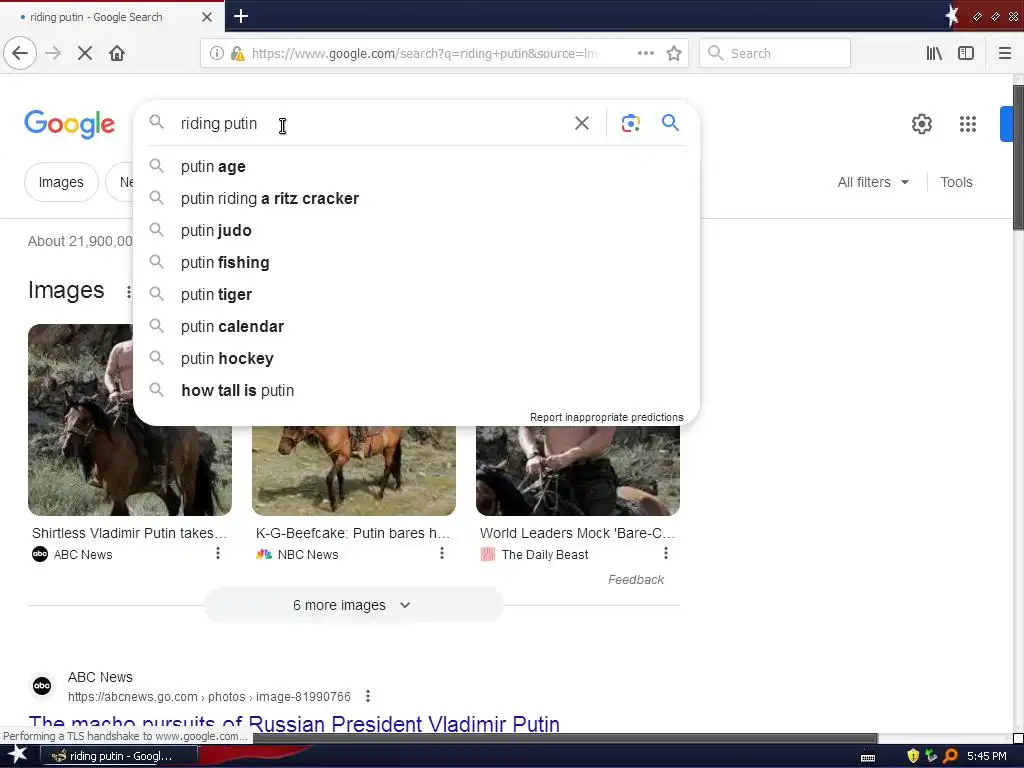Open The macho pursuits of Russian President link

coord(294,724)
